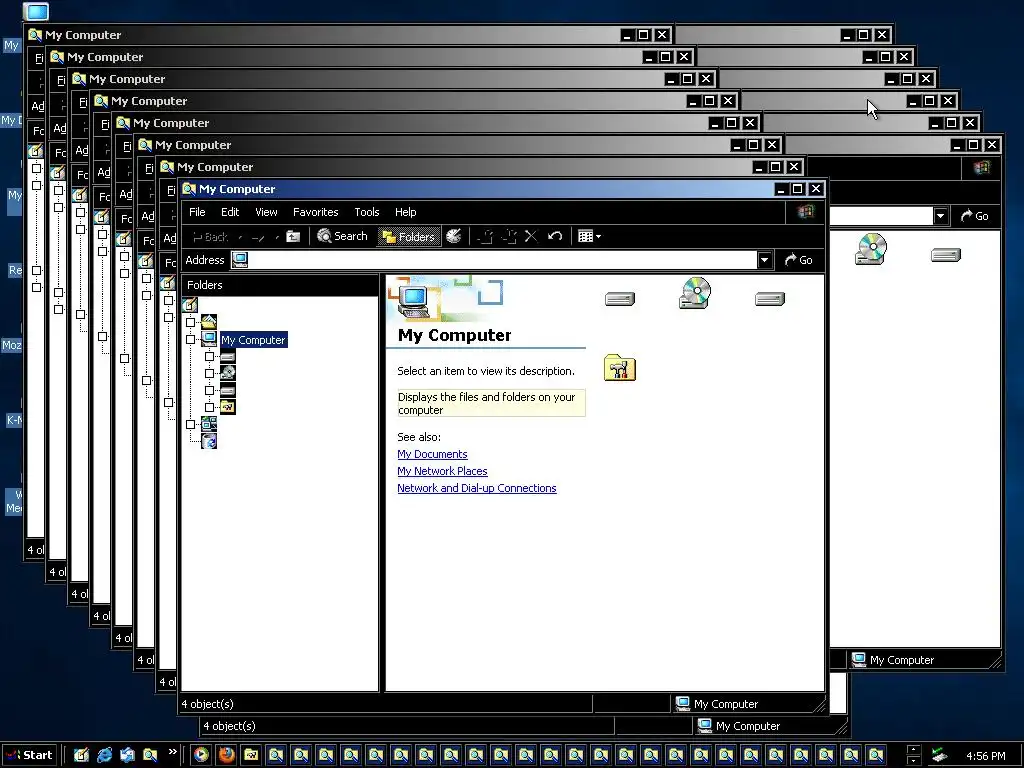Viewport: 1024px width, 768px height.
Task: Click the Move To toolbar icon
Action: pos(485,236)
